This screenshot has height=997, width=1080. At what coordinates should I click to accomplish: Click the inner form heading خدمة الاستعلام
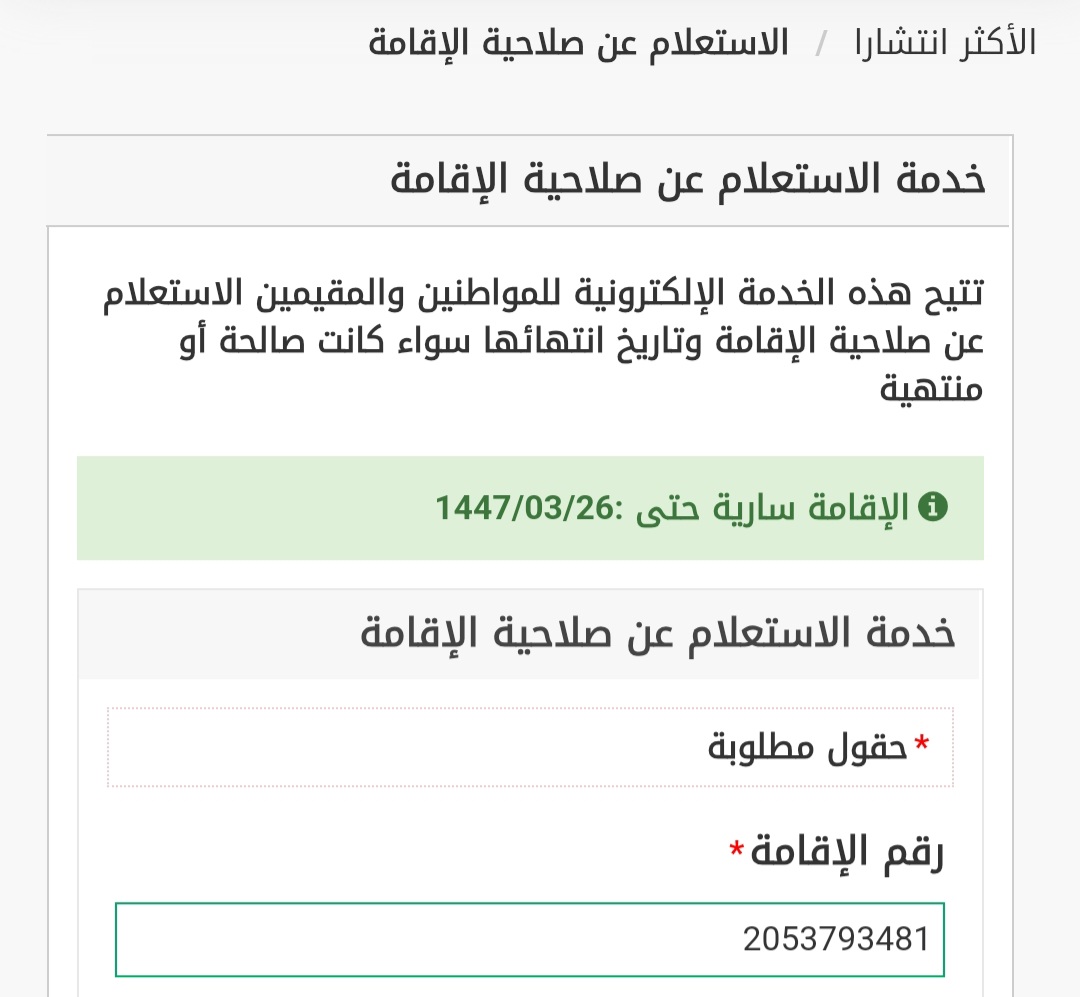pos(658,633)
